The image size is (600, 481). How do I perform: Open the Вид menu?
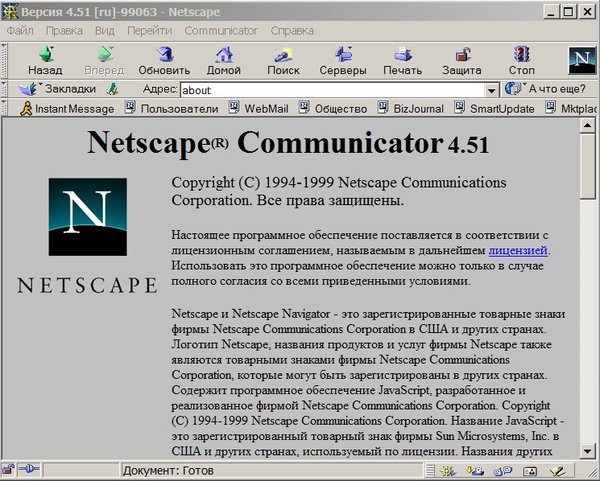pos(105,31)
